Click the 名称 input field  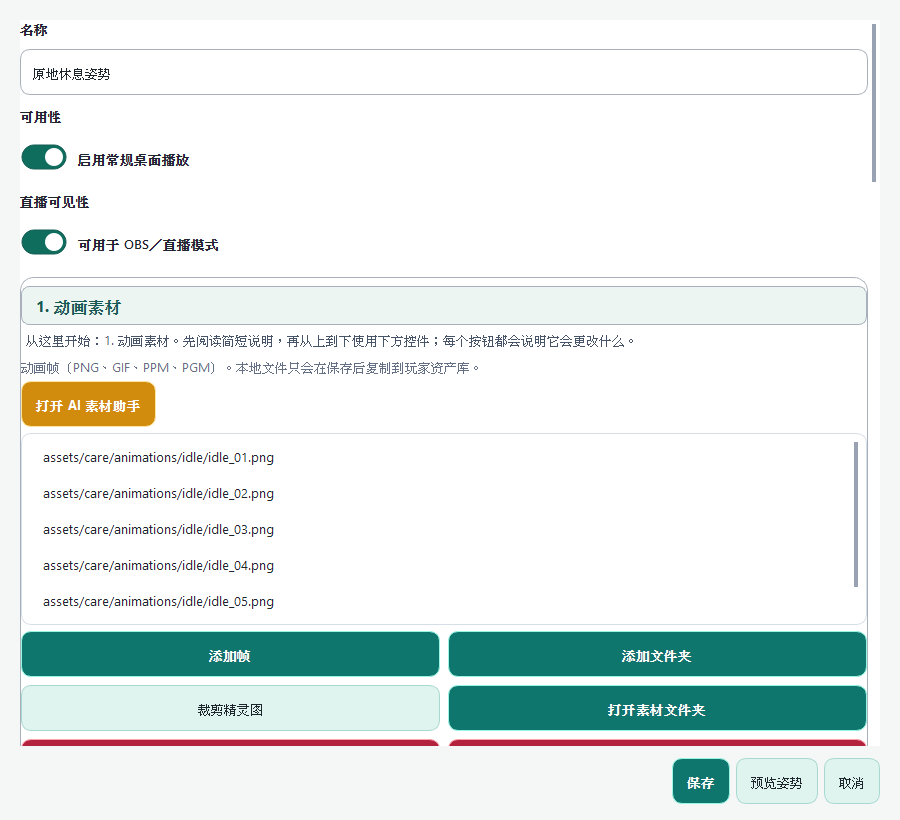click(x=444, y=72)
